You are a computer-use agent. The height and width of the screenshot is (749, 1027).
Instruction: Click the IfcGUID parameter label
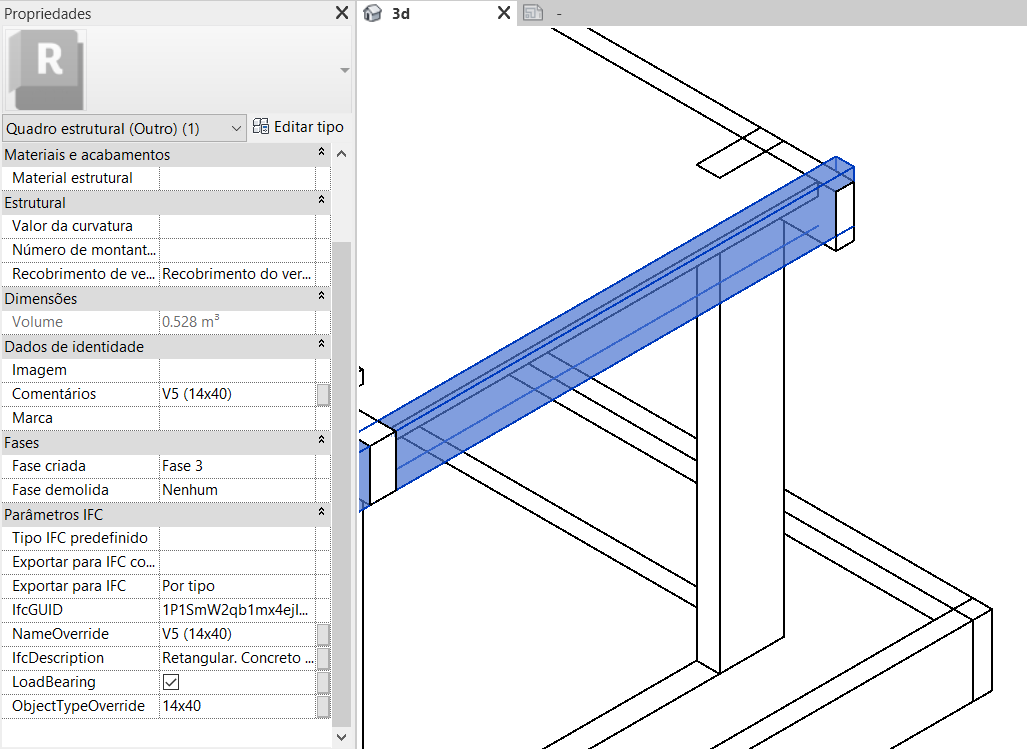point(37,610)
